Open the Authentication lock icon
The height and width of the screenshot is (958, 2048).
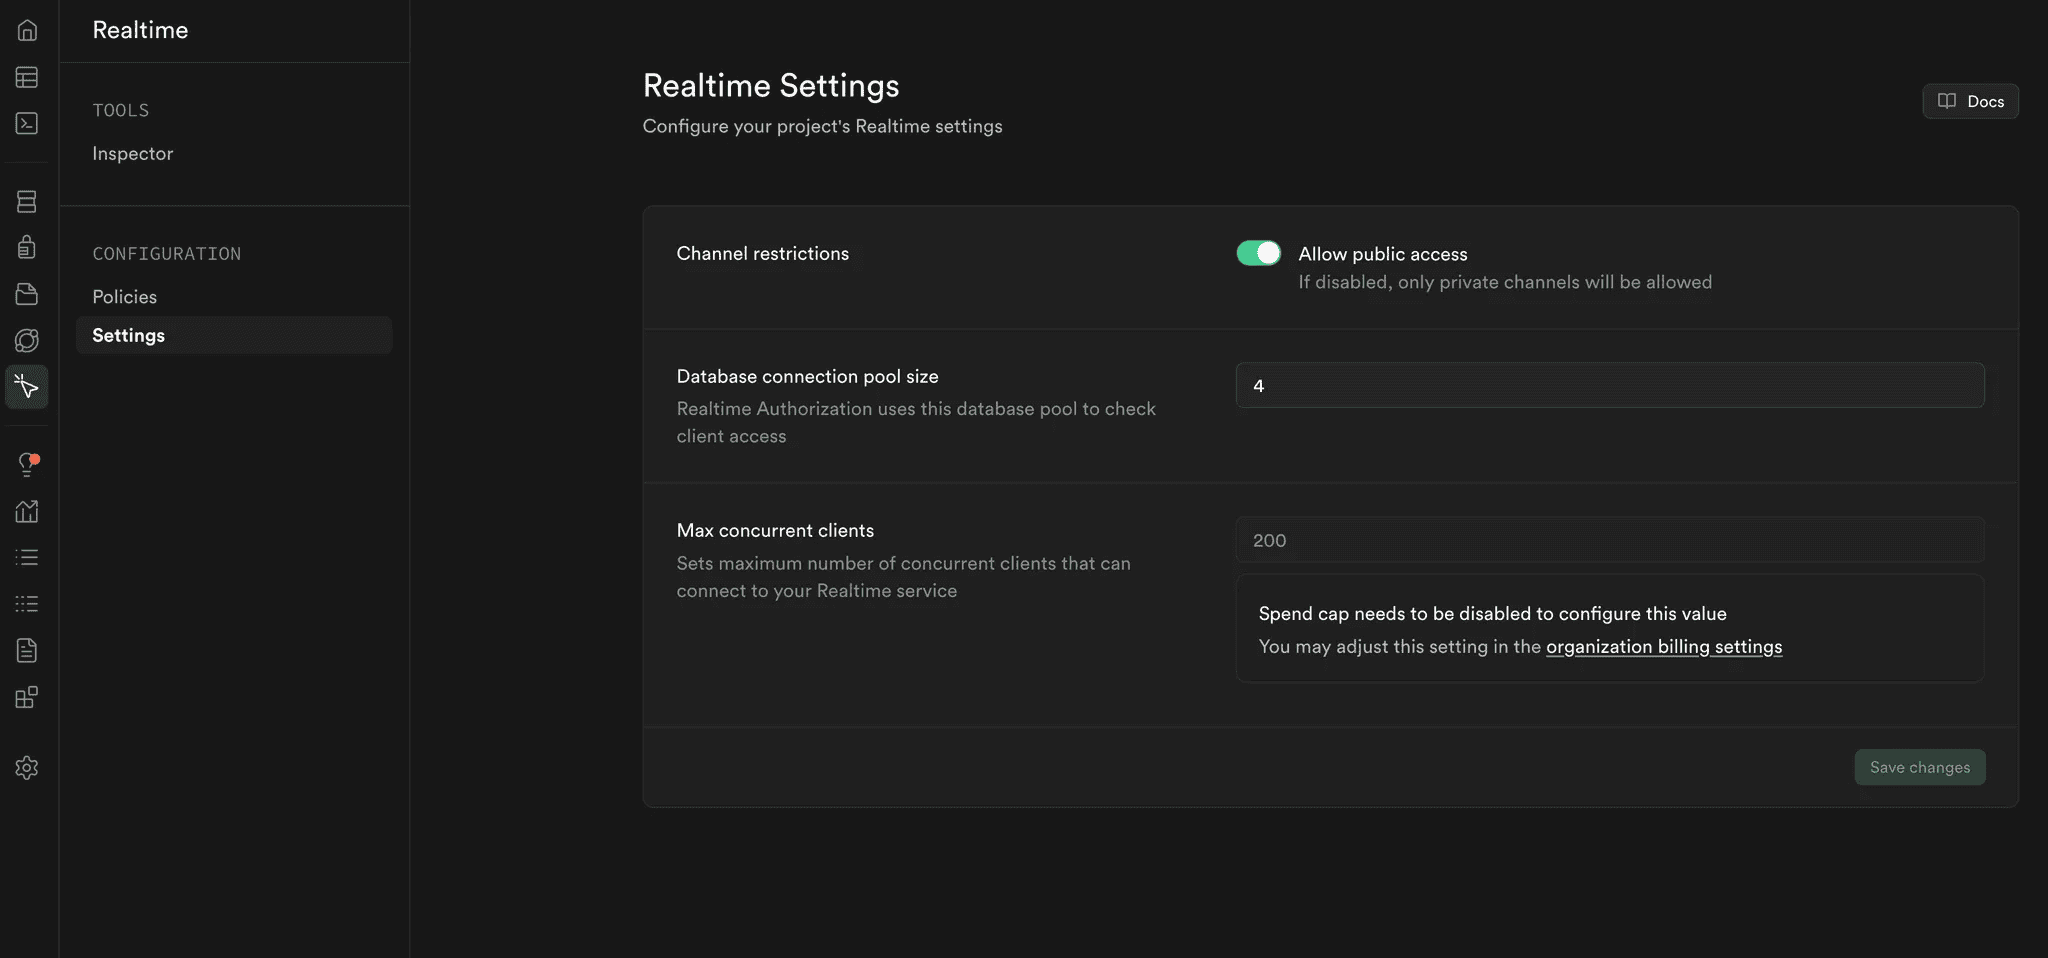tap(27, 247)
